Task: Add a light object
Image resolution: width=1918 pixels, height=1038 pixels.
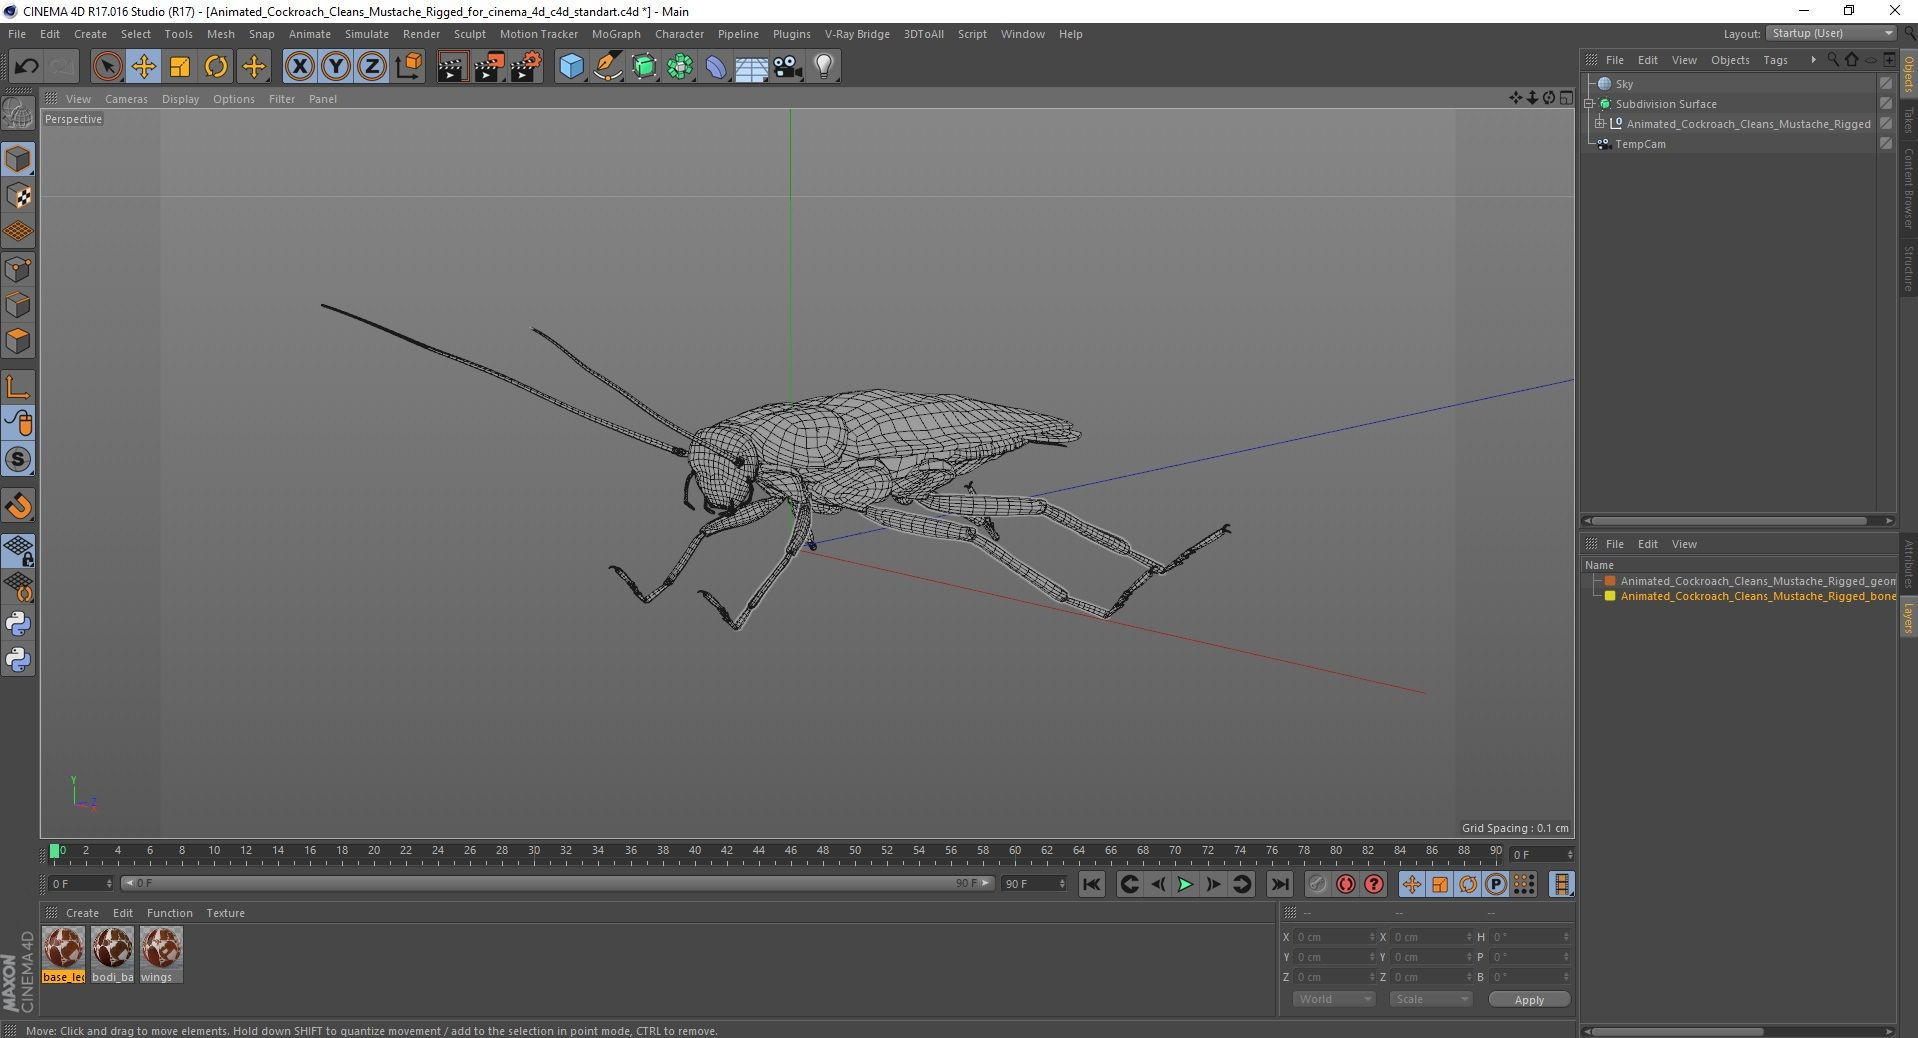Action: (x=824, y=67)
